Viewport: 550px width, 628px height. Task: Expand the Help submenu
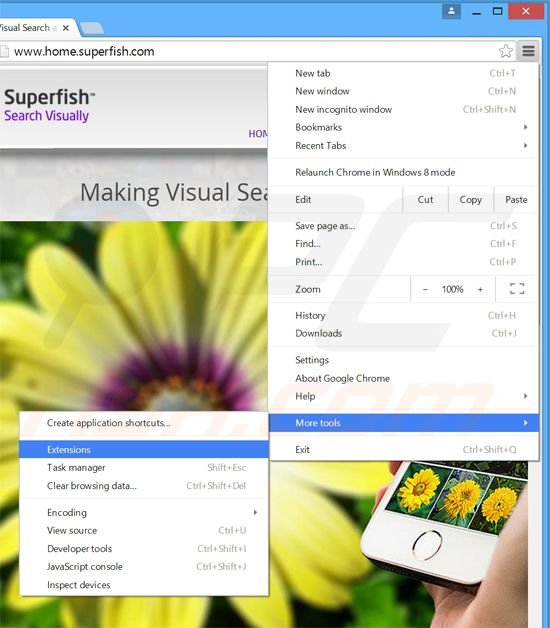[404, 396]
